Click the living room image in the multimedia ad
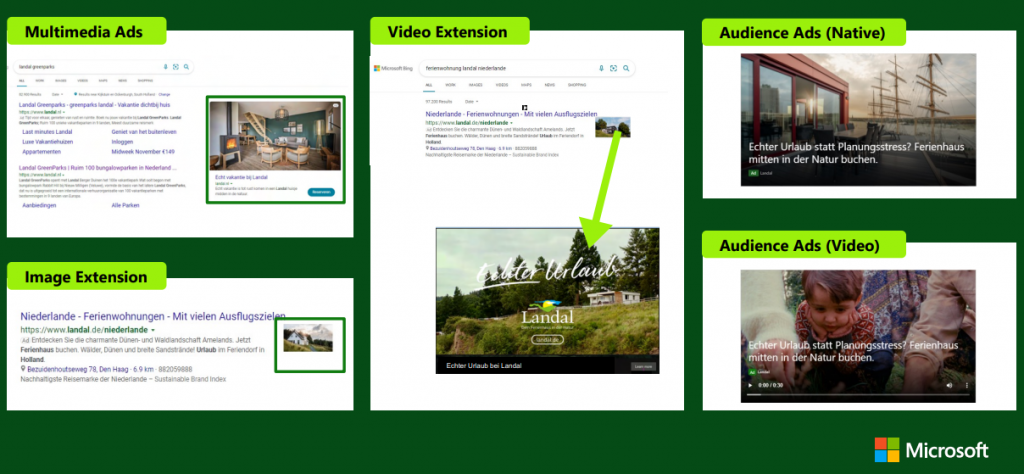 click(x=275, y=136)
